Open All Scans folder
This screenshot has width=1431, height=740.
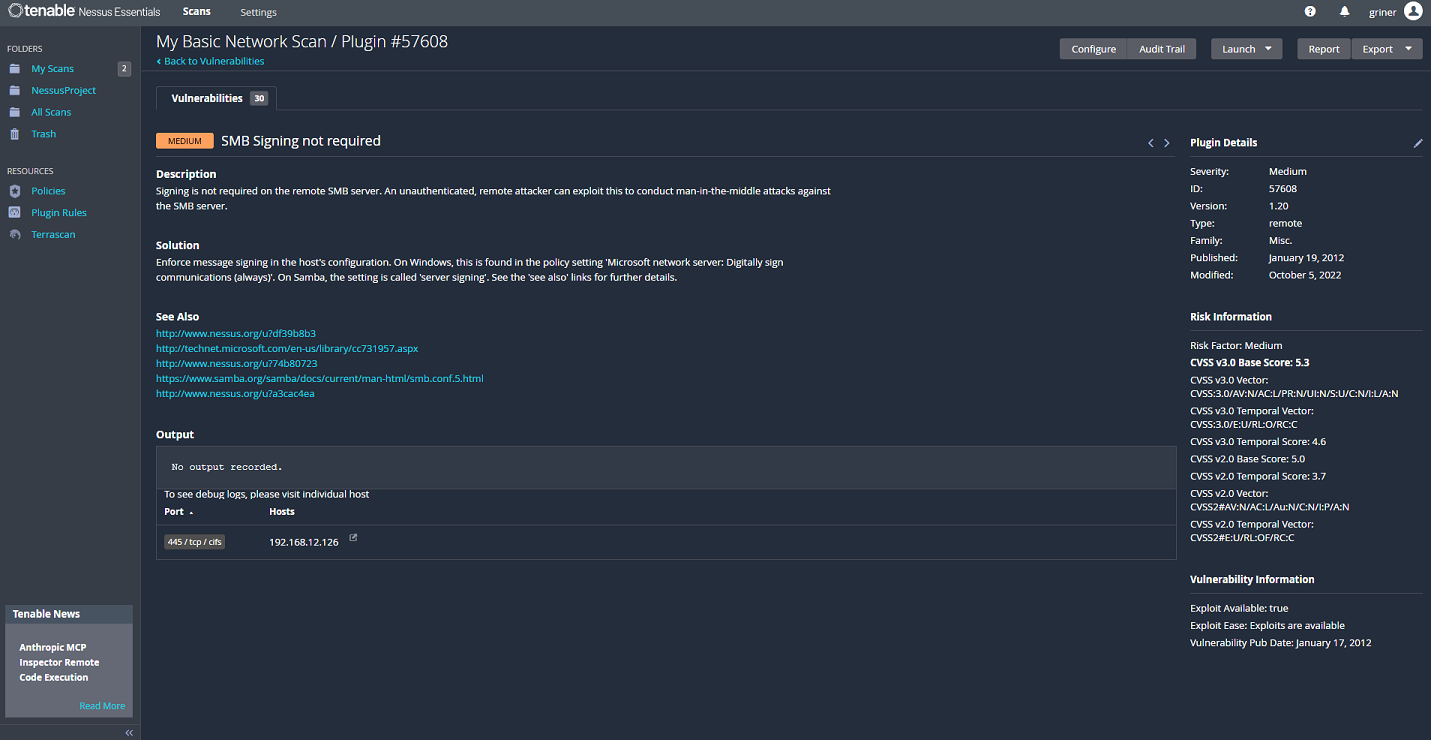[x=51, y=112]
